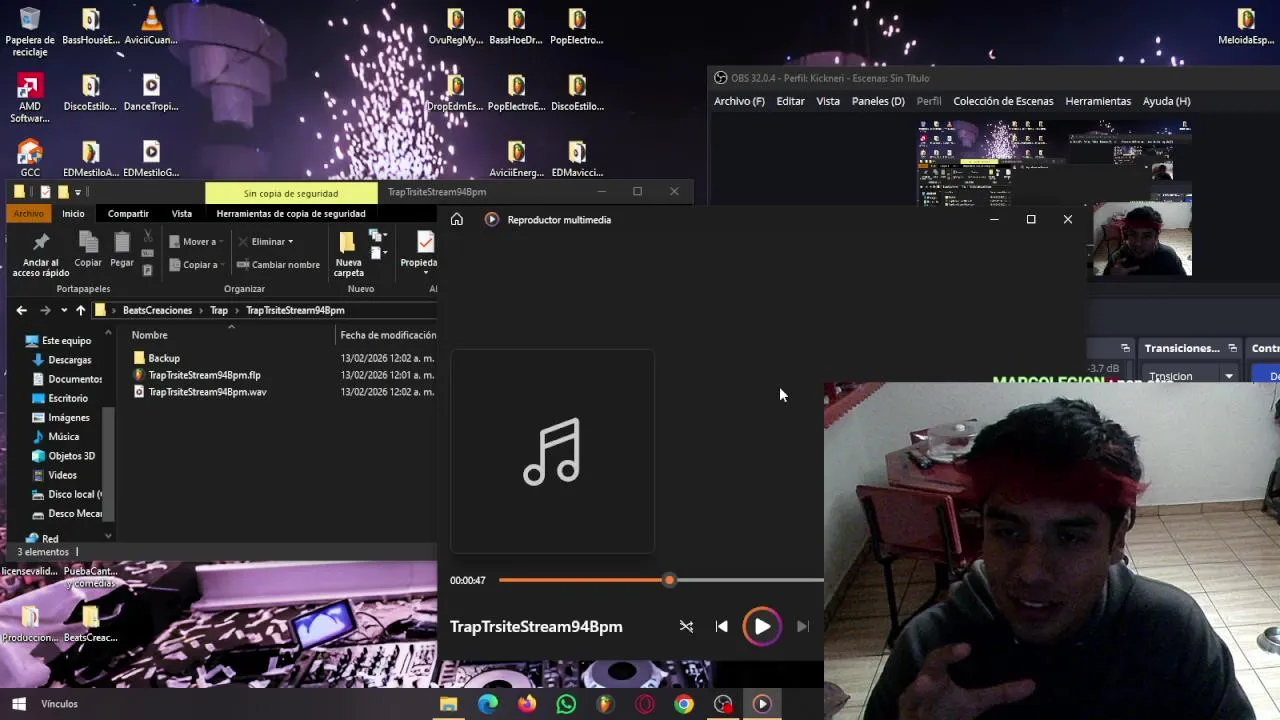Open Google Chrome from the taskbar

pyautogui.click(x=684, y=704)
